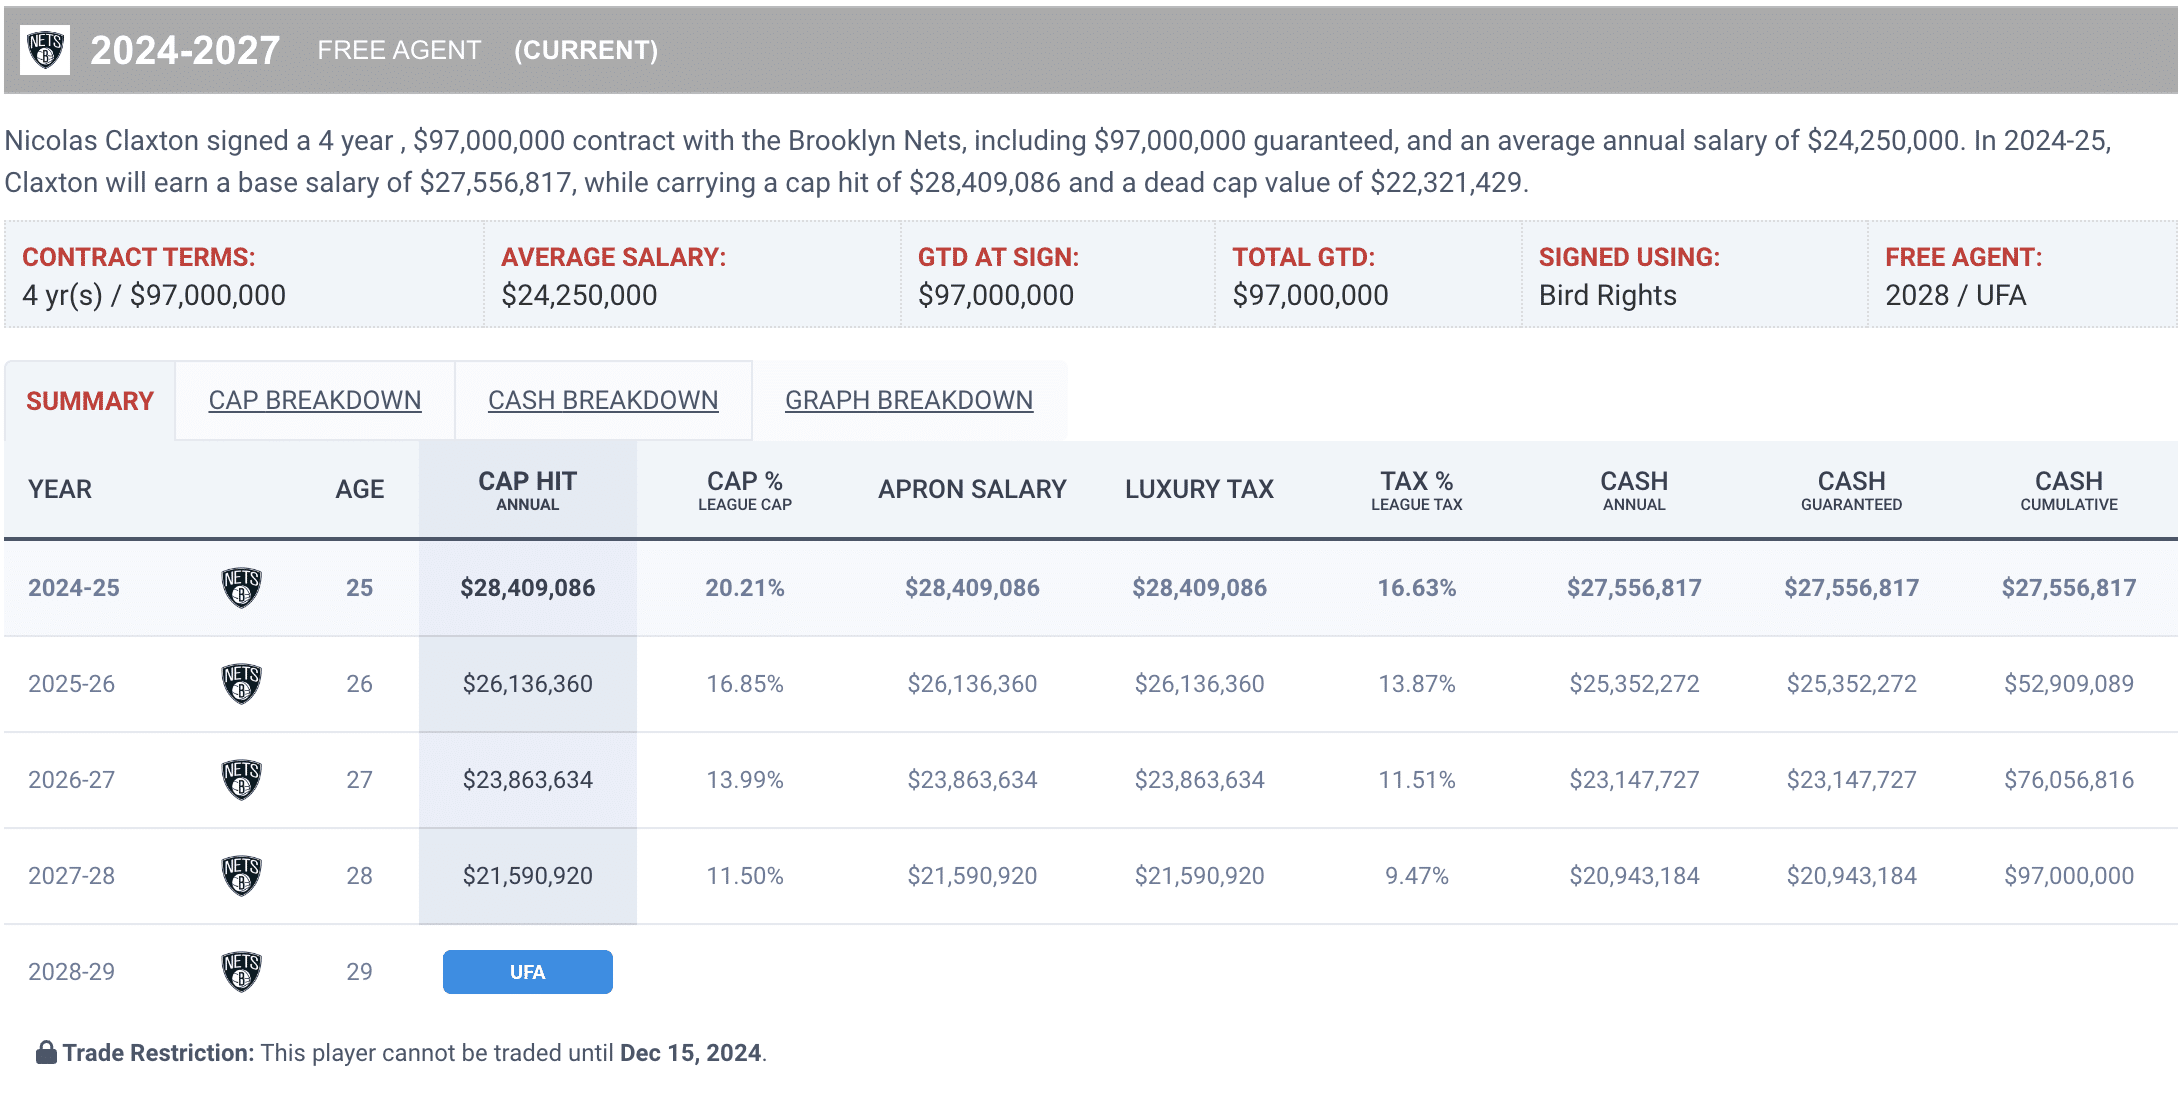Click the 2024-25 year cell
Viewport: 2182px width, 1094px height.
[74, 588]
